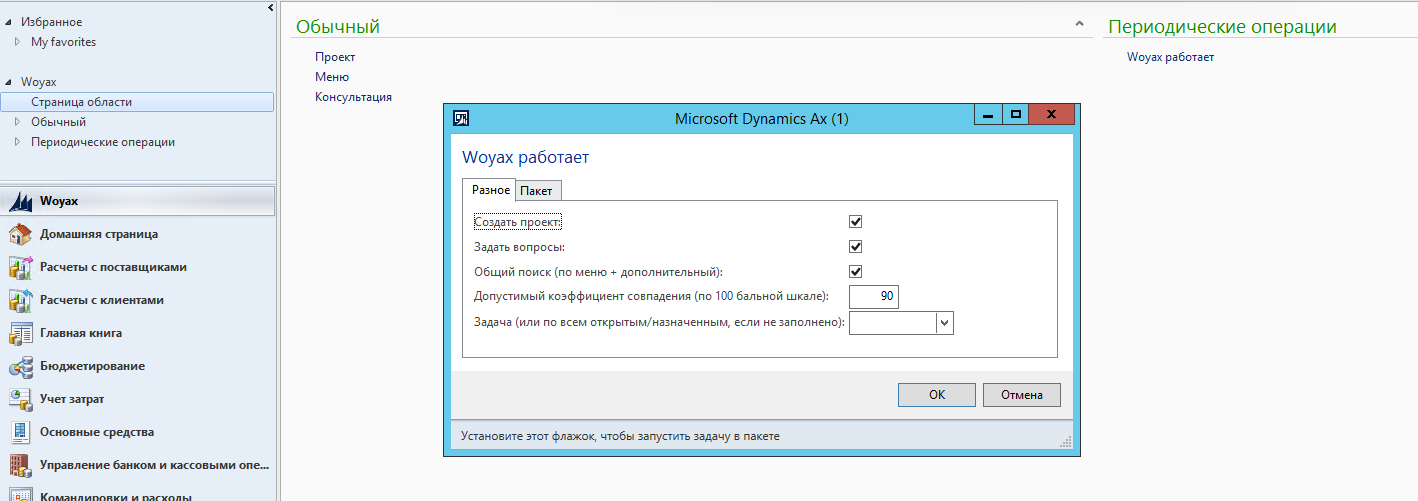Image resolution: width=1418 pixels, height=501 pixels.
Task: Disable the Общий поиск checkbox
Action: [855, 272]
